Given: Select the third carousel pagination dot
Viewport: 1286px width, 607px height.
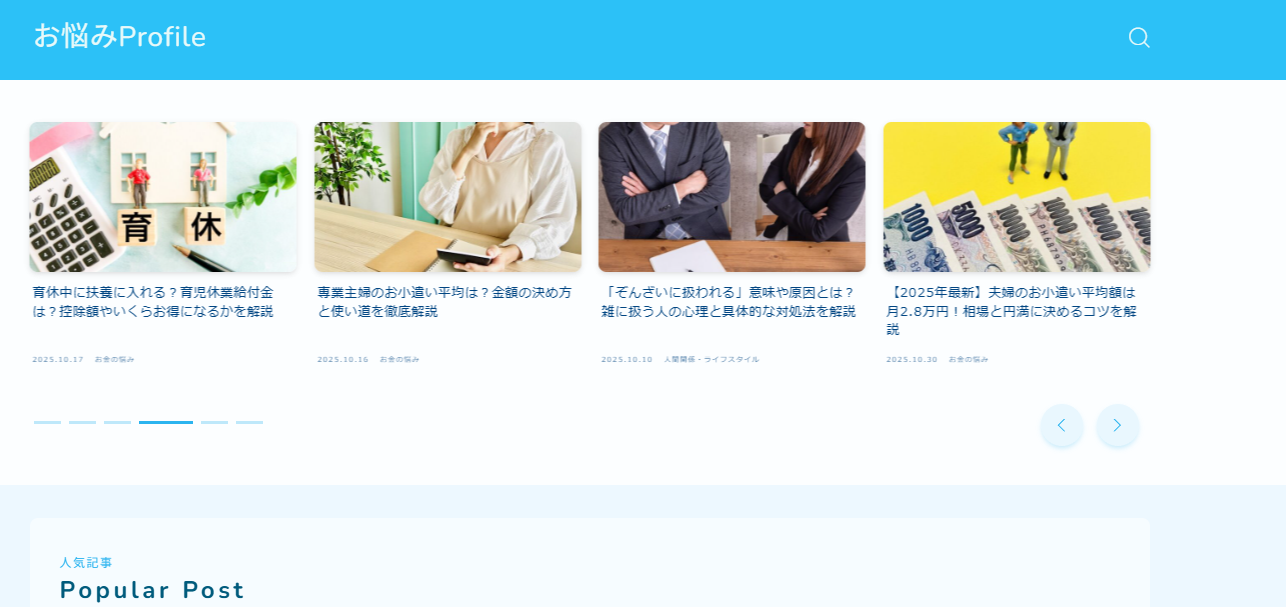Looking at the screenshot, I should click(115, 421).
